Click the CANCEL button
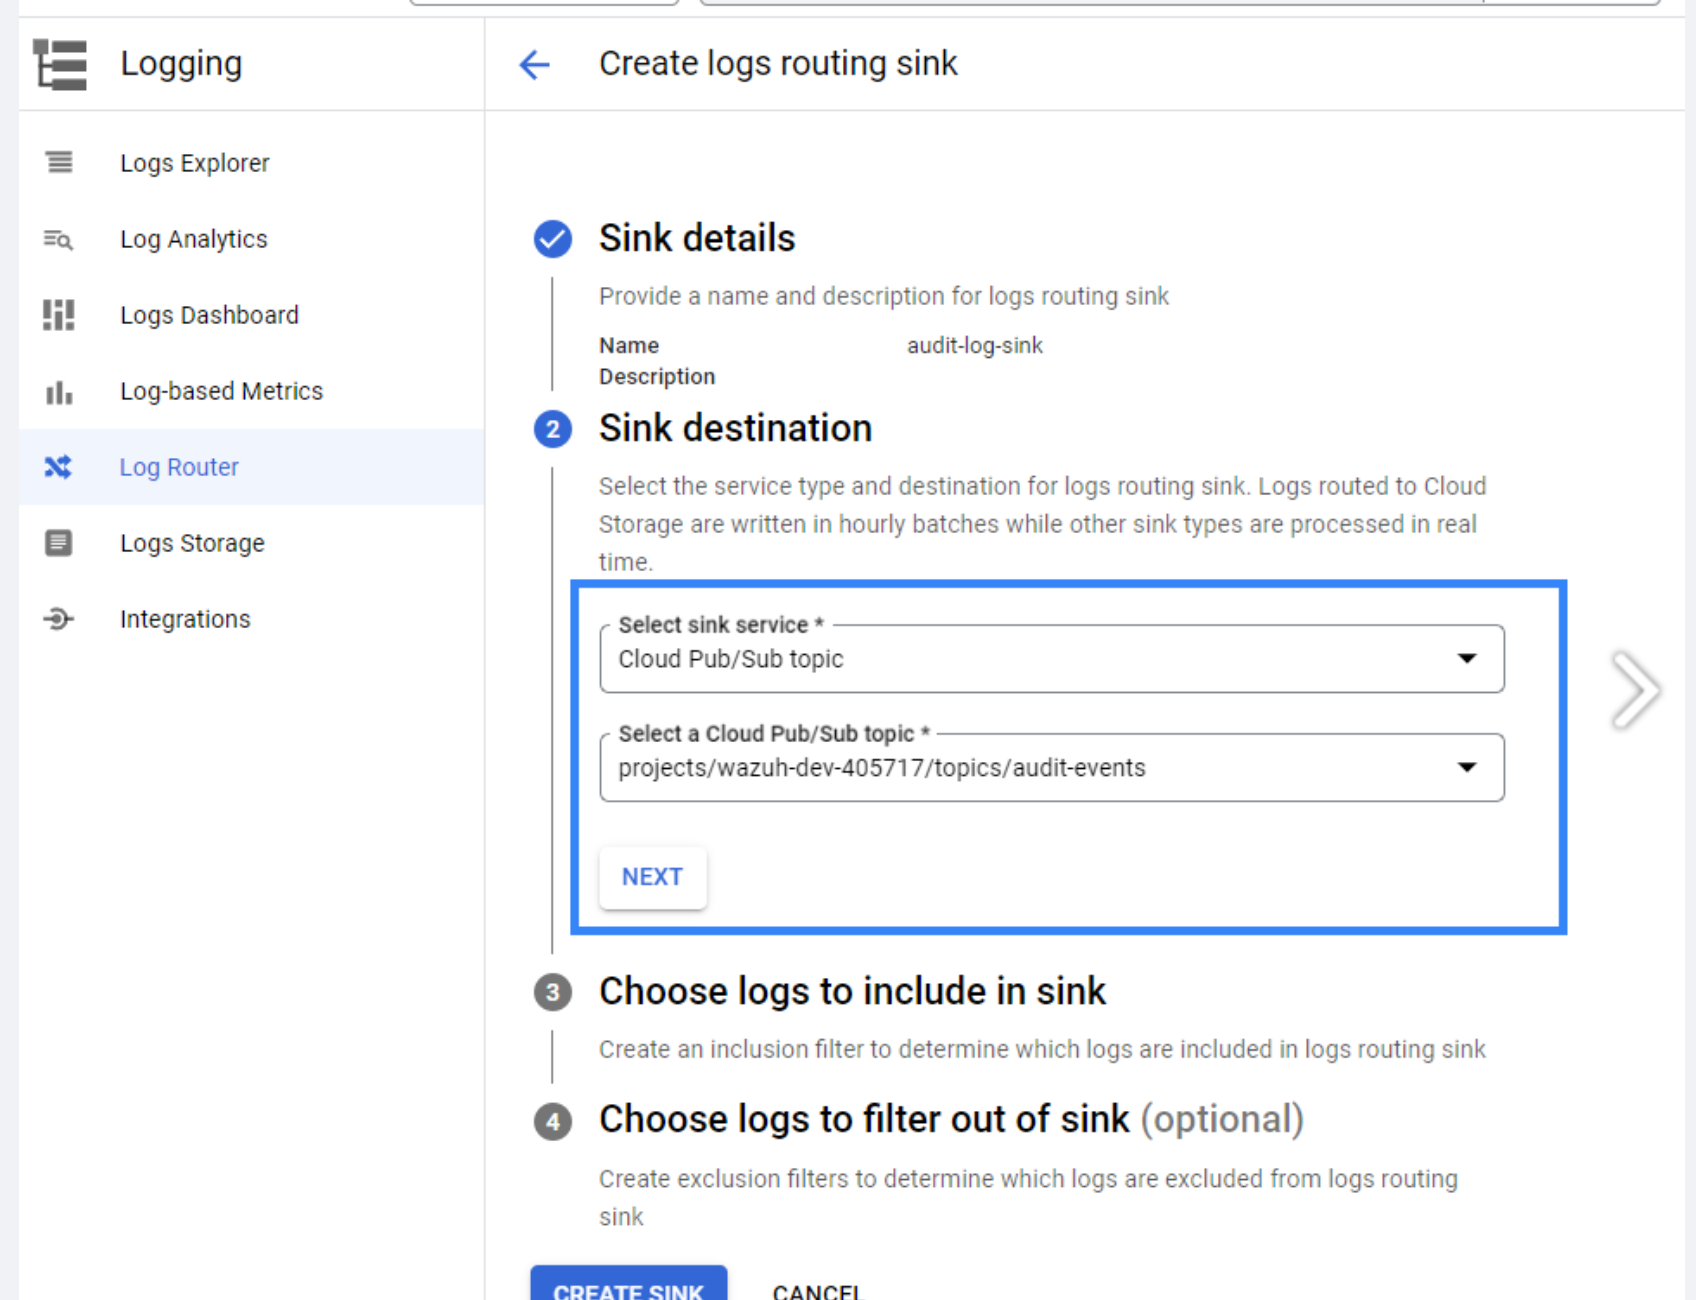The image size is (1696, 1300). [x=817, y=1291]
